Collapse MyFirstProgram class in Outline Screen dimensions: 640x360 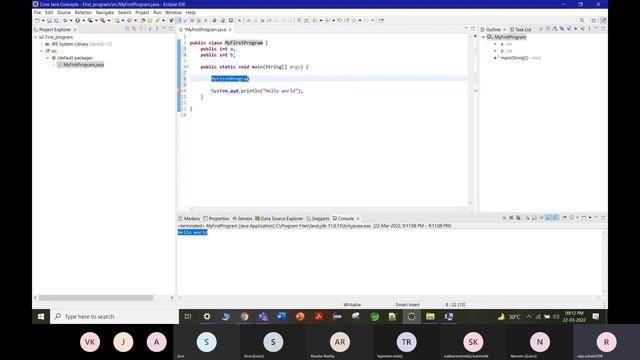tap(484, 37)
